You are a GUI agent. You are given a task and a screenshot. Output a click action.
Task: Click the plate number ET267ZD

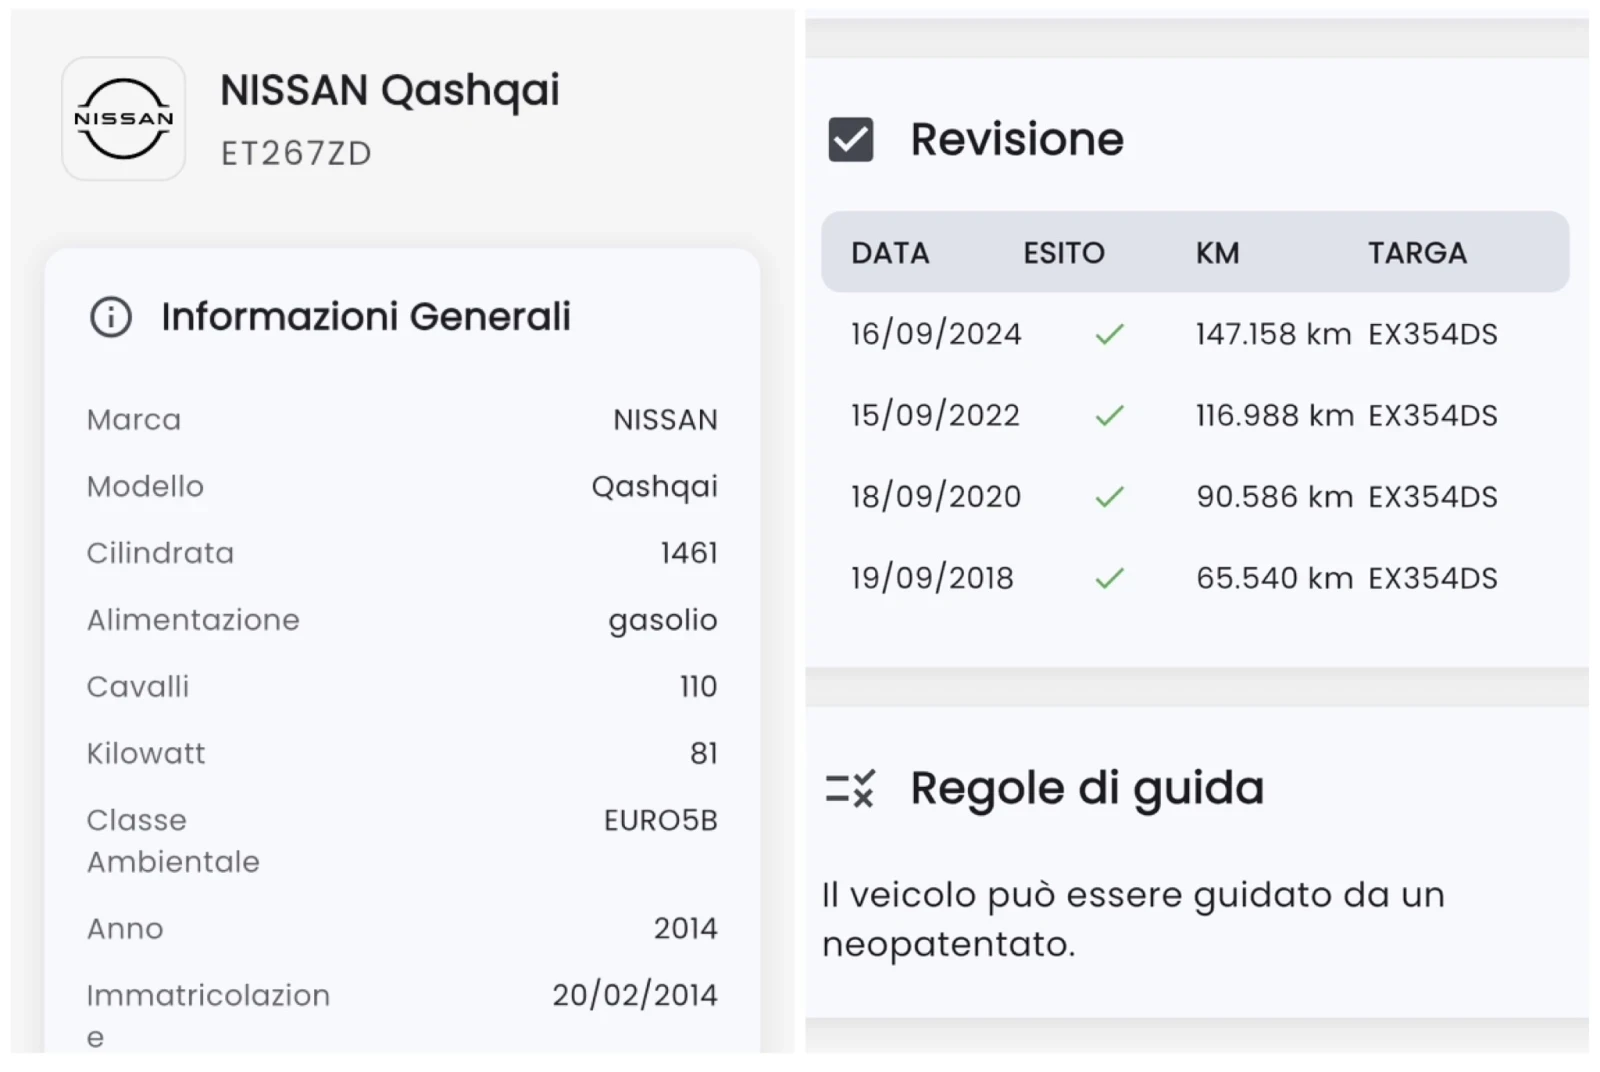pyautogui.click(x=295, y=153)
